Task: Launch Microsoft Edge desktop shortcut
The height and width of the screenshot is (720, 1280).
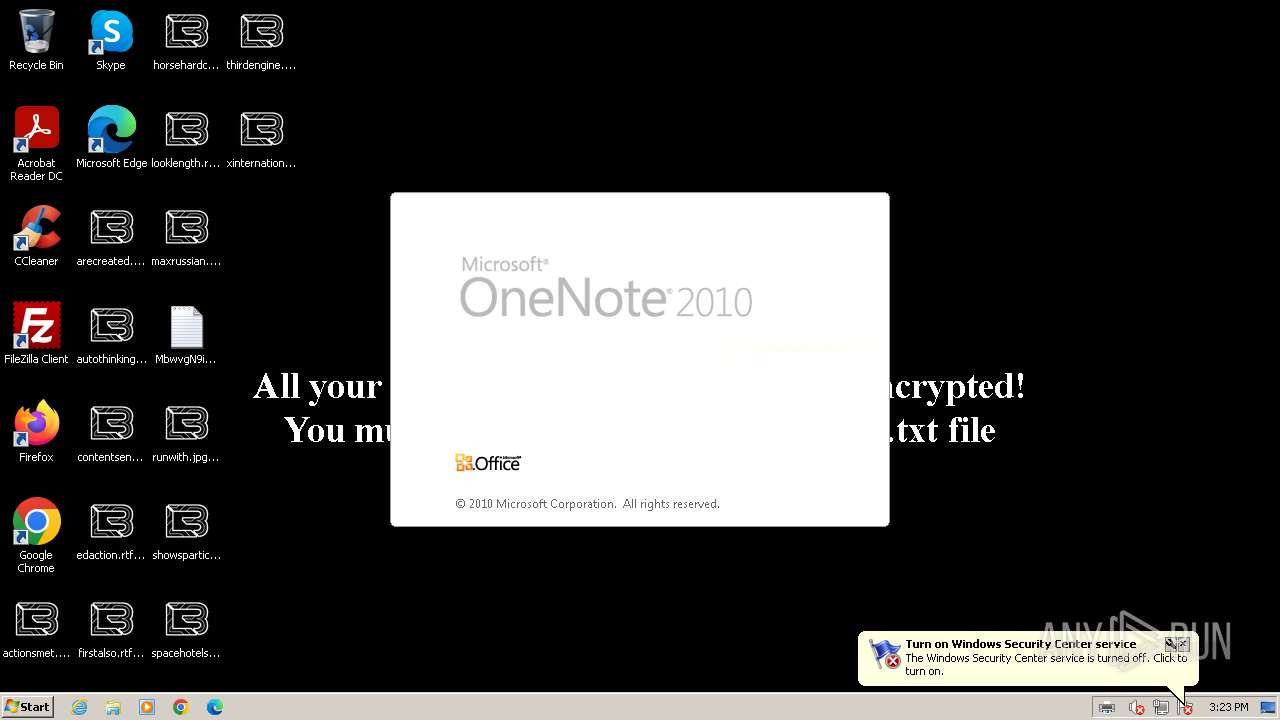Action: (111, 138)
